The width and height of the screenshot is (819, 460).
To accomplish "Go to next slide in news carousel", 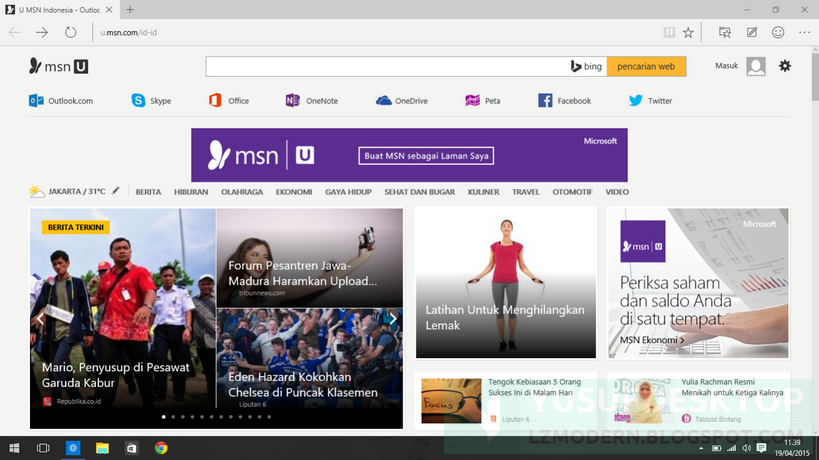I will coord(393,319).
